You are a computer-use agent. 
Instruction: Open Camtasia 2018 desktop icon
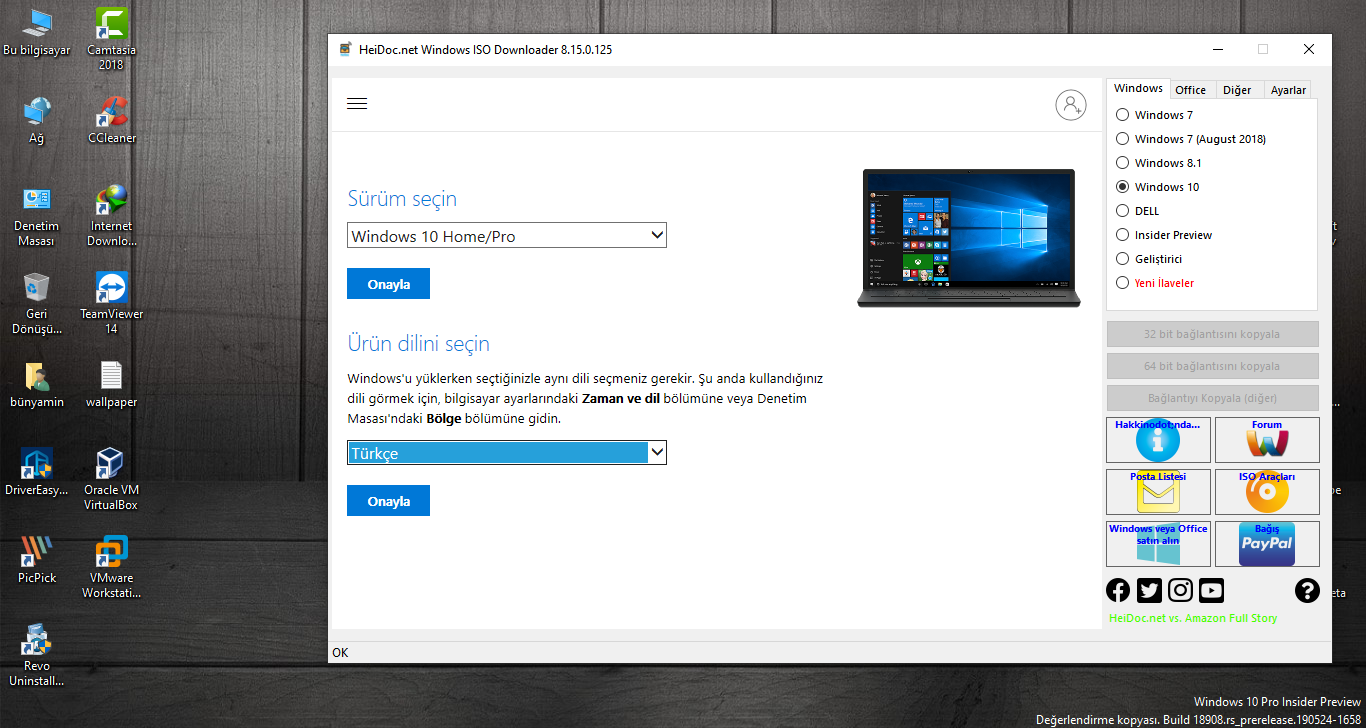point(111,39)
